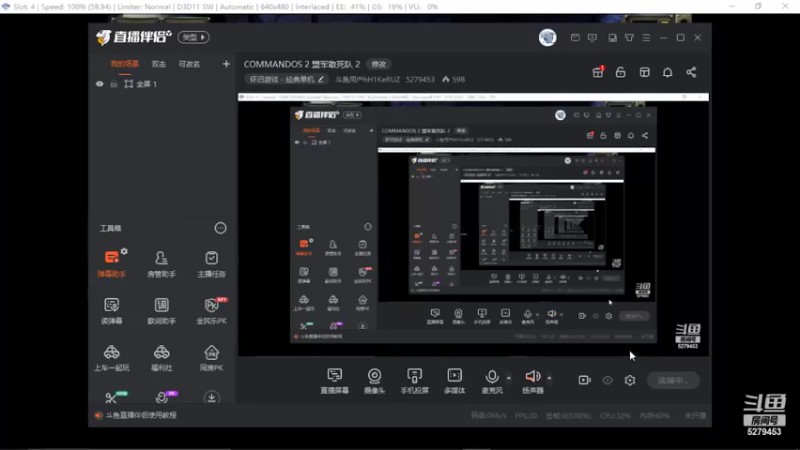The width and height of the screenshot is (800, 450).
Task: Click 修改 to edit the stream title
Action: tap(379, 64)
